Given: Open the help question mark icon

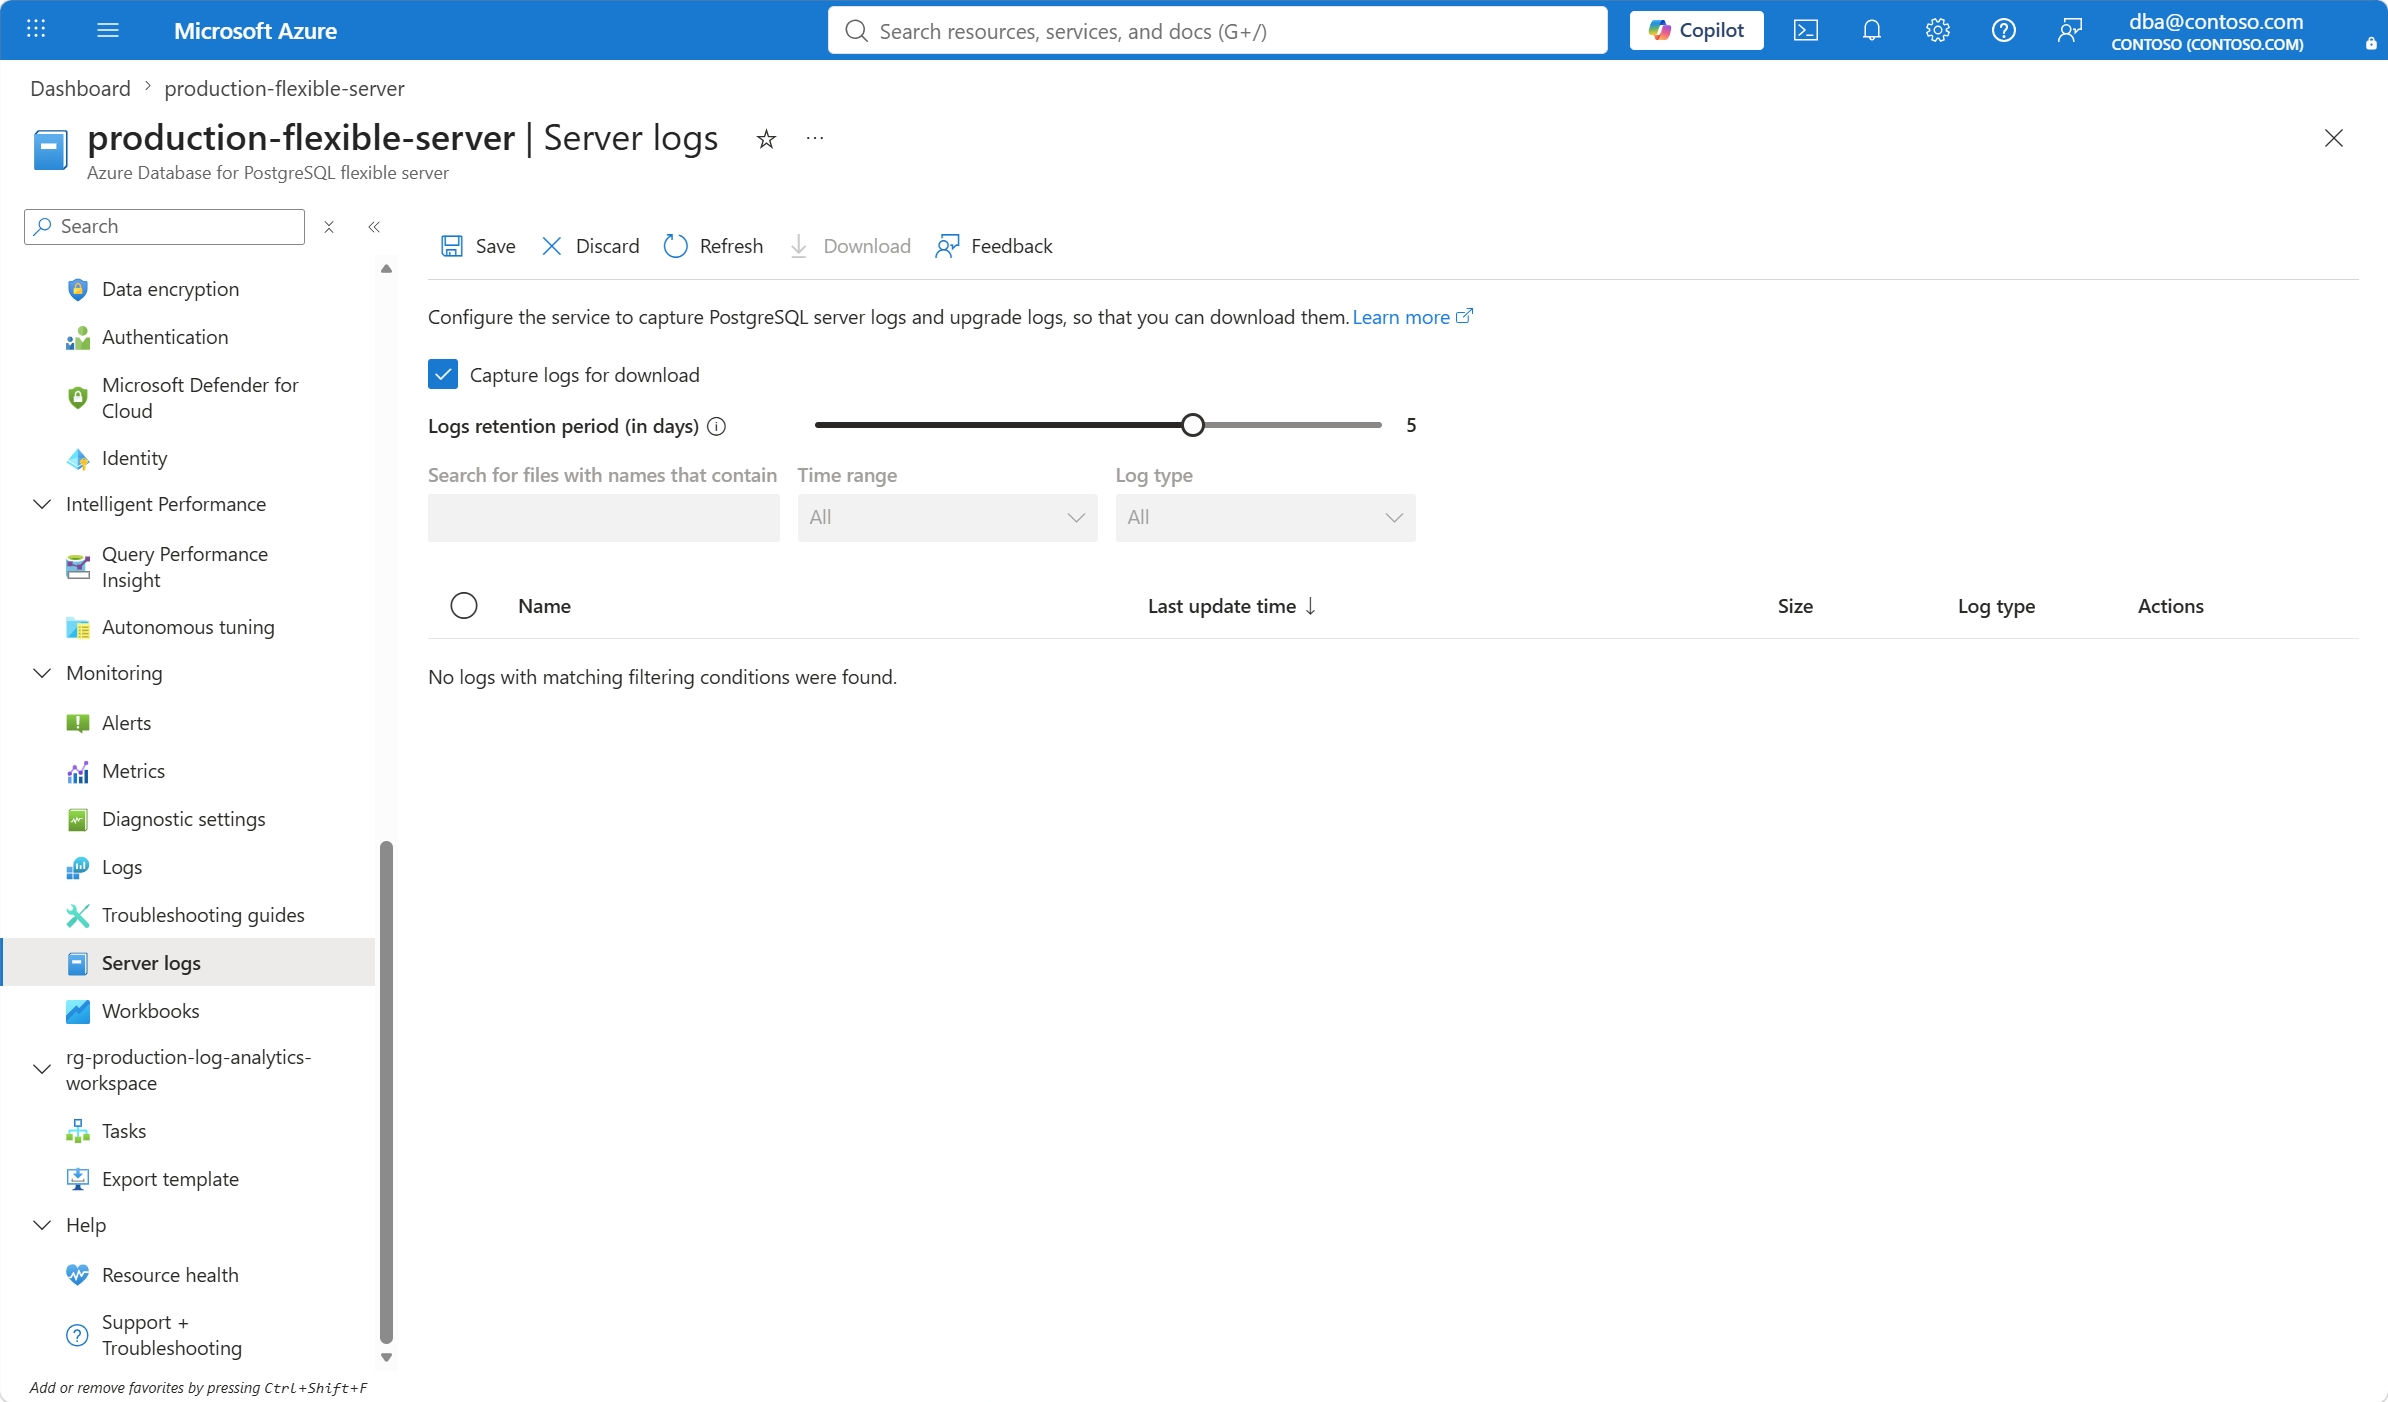Looking at the screenshot, I should 2004,30.
